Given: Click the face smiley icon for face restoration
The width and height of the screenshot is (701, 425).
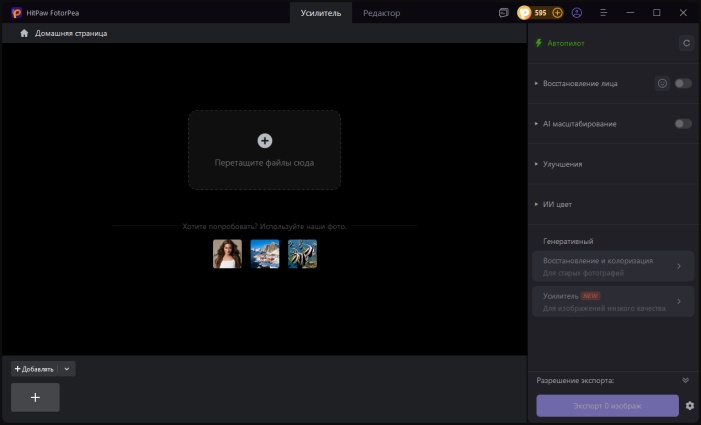Looking at the screenshot, I should click(662, 83).
